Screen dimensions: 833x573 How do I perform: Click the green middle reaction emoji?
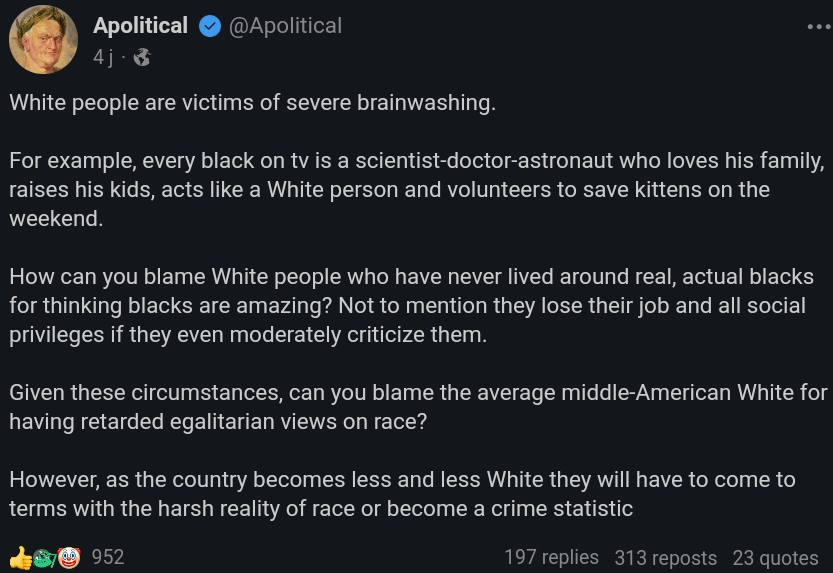coord(45,557)
